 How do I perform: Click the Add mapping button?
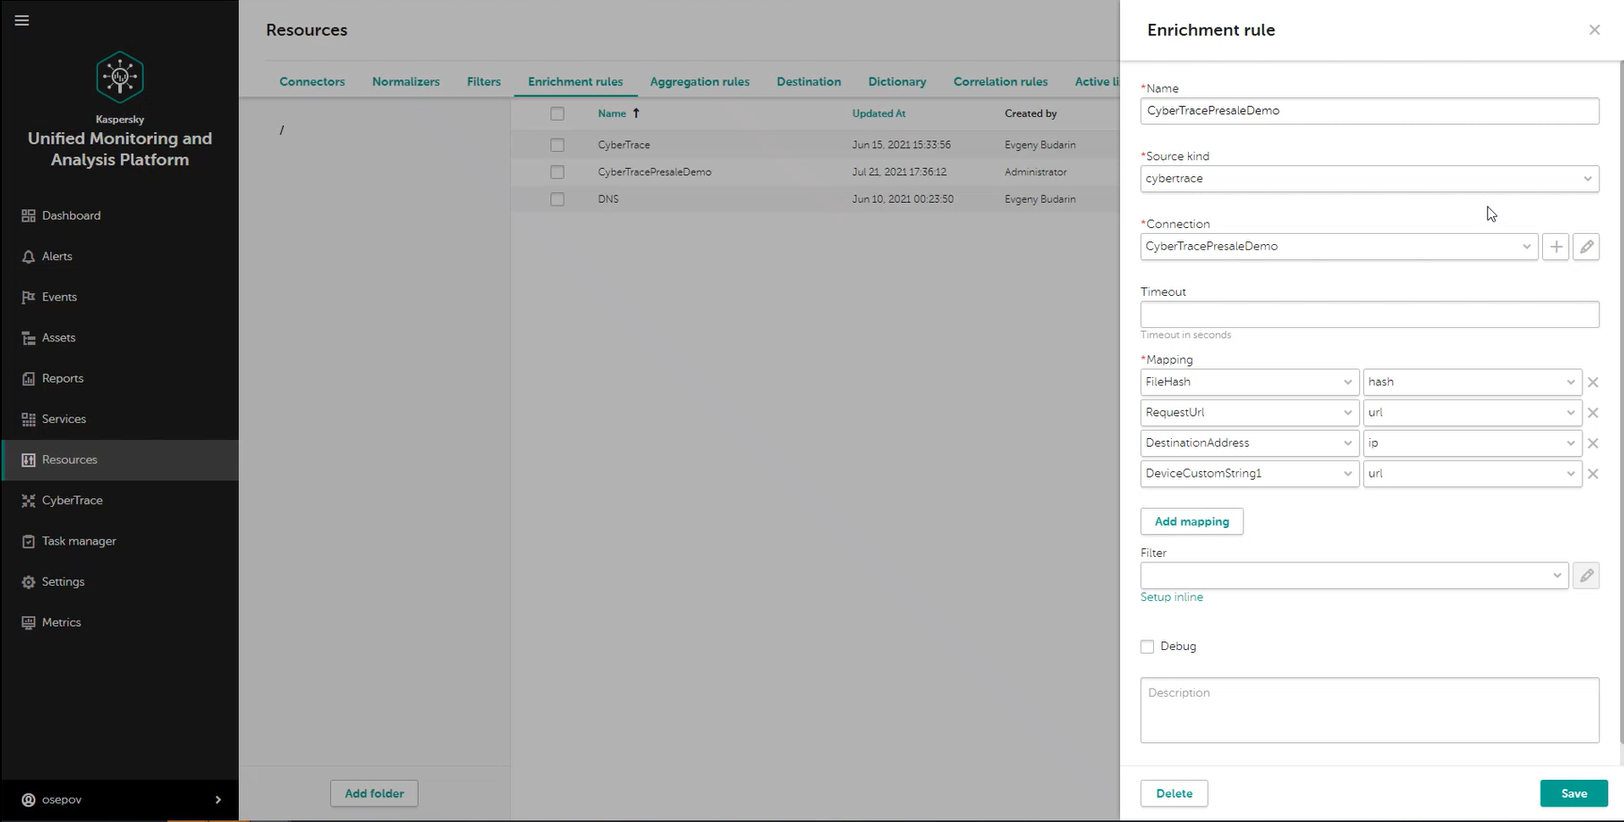[x=1192, y=522]
